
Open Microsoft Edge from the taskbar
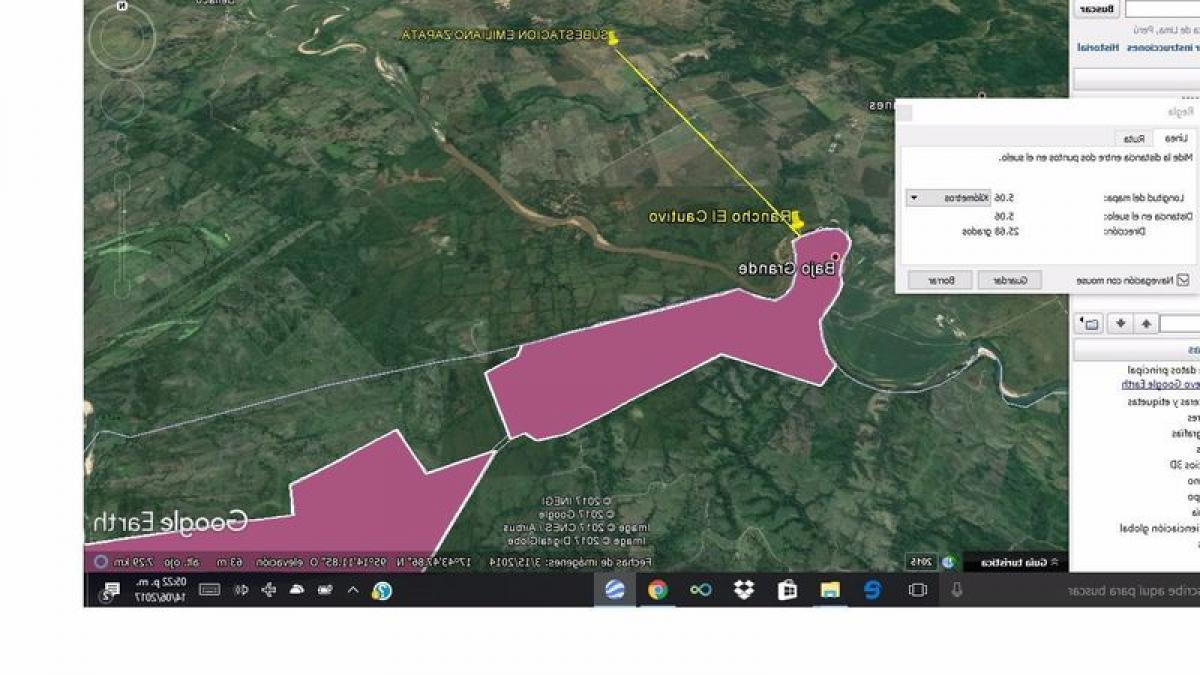tap(873, 588)
